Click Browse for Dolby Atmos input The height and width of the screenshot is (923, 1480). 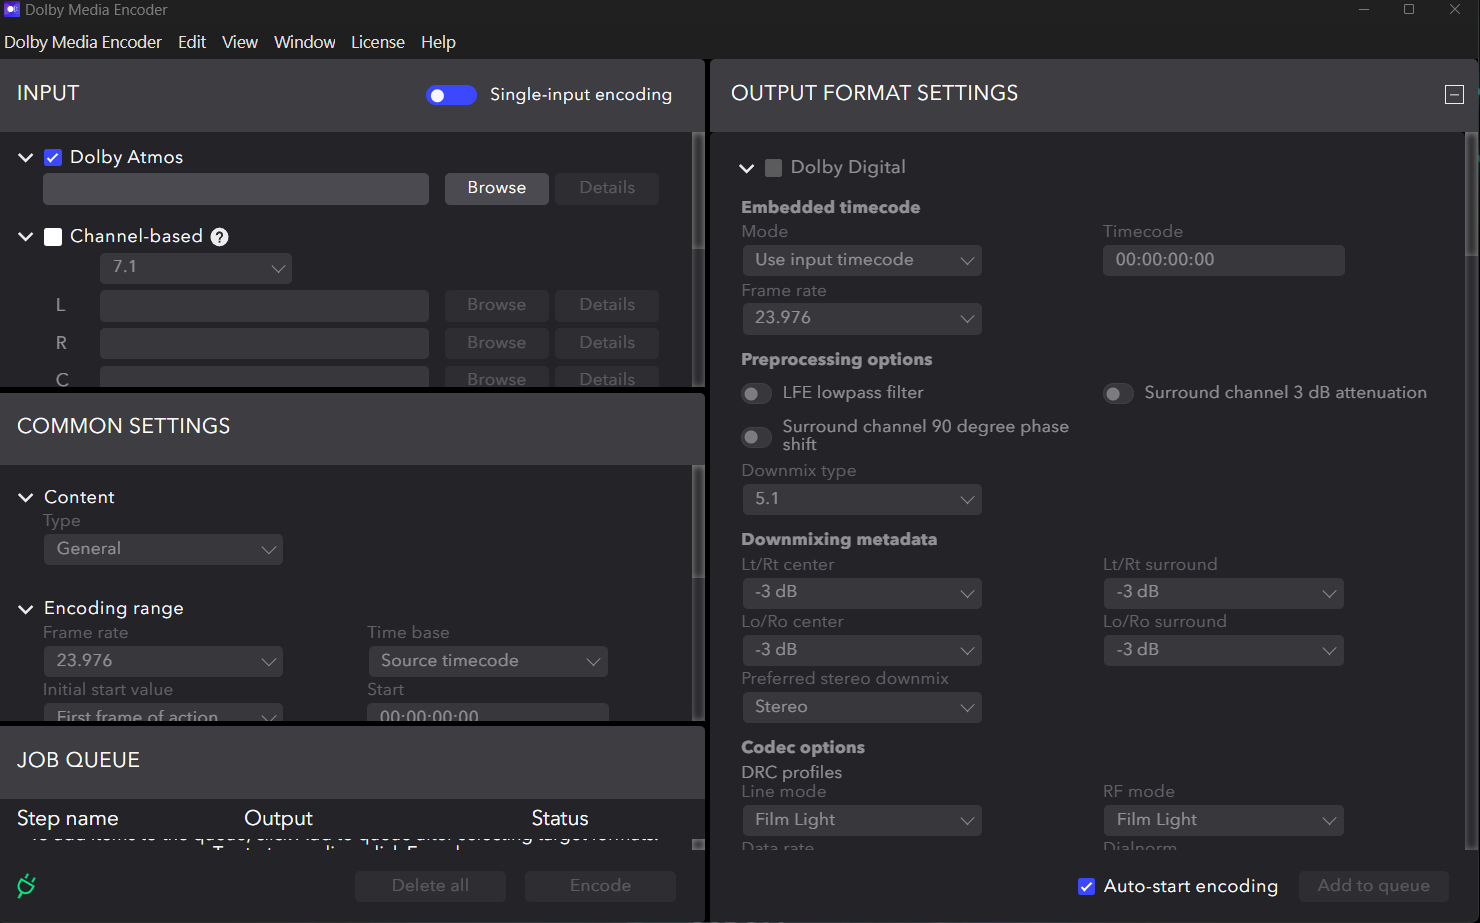pyautogui.click(x=497, y=188)
